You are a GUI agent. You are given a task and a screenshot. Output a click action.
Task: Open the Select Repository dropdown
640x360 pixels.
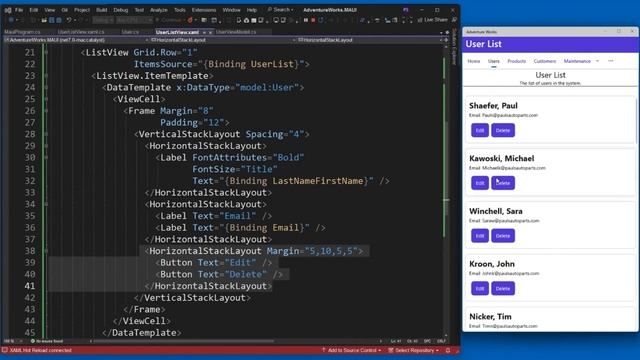pyautogui.click(x=413, y=350)
